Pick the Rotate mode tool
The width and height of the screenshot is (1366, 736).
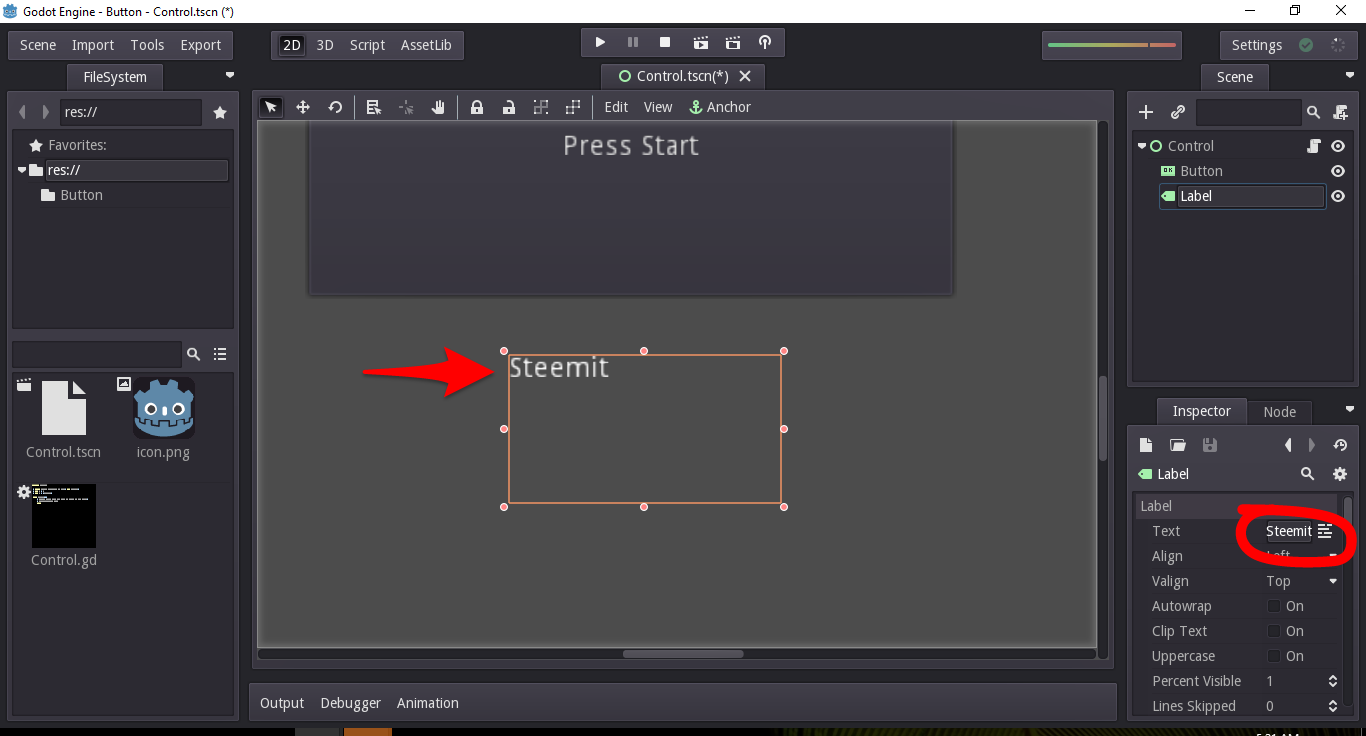[x=335, y=107]
